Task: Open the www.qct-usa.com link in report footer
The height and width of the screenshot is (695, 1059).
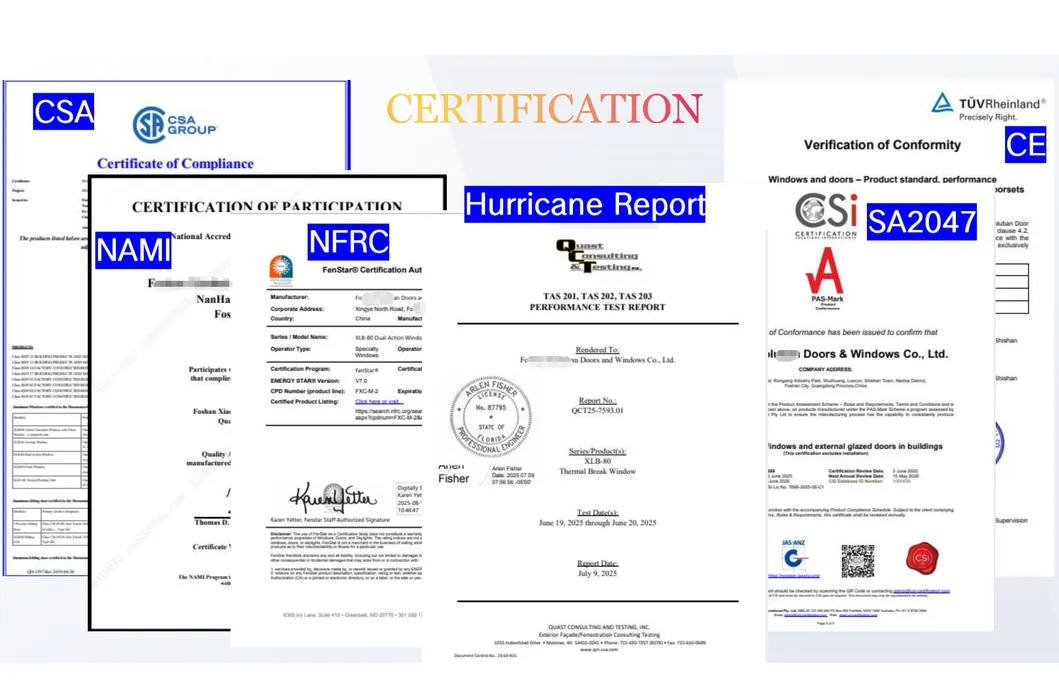Action: point(599,650)
